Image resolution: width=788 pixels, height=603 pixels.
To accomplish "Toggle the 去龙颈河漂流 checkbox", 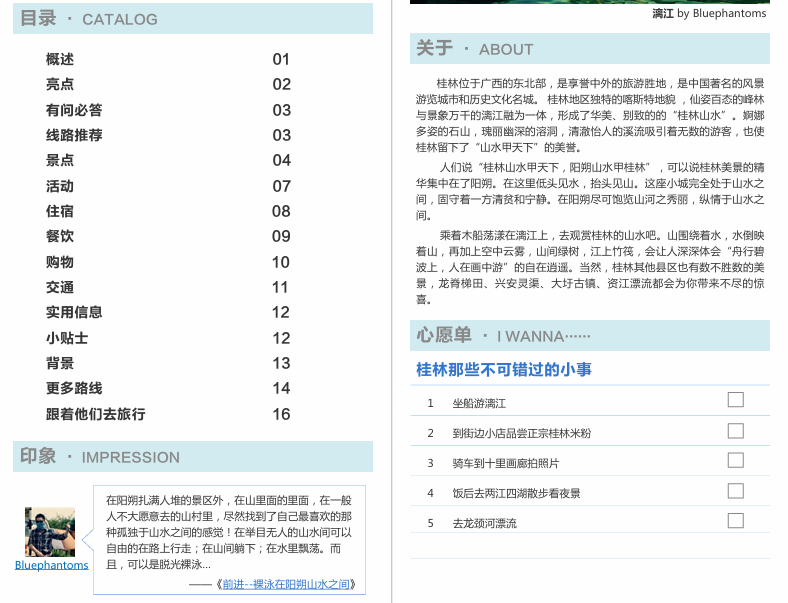I will click(736, 521).
